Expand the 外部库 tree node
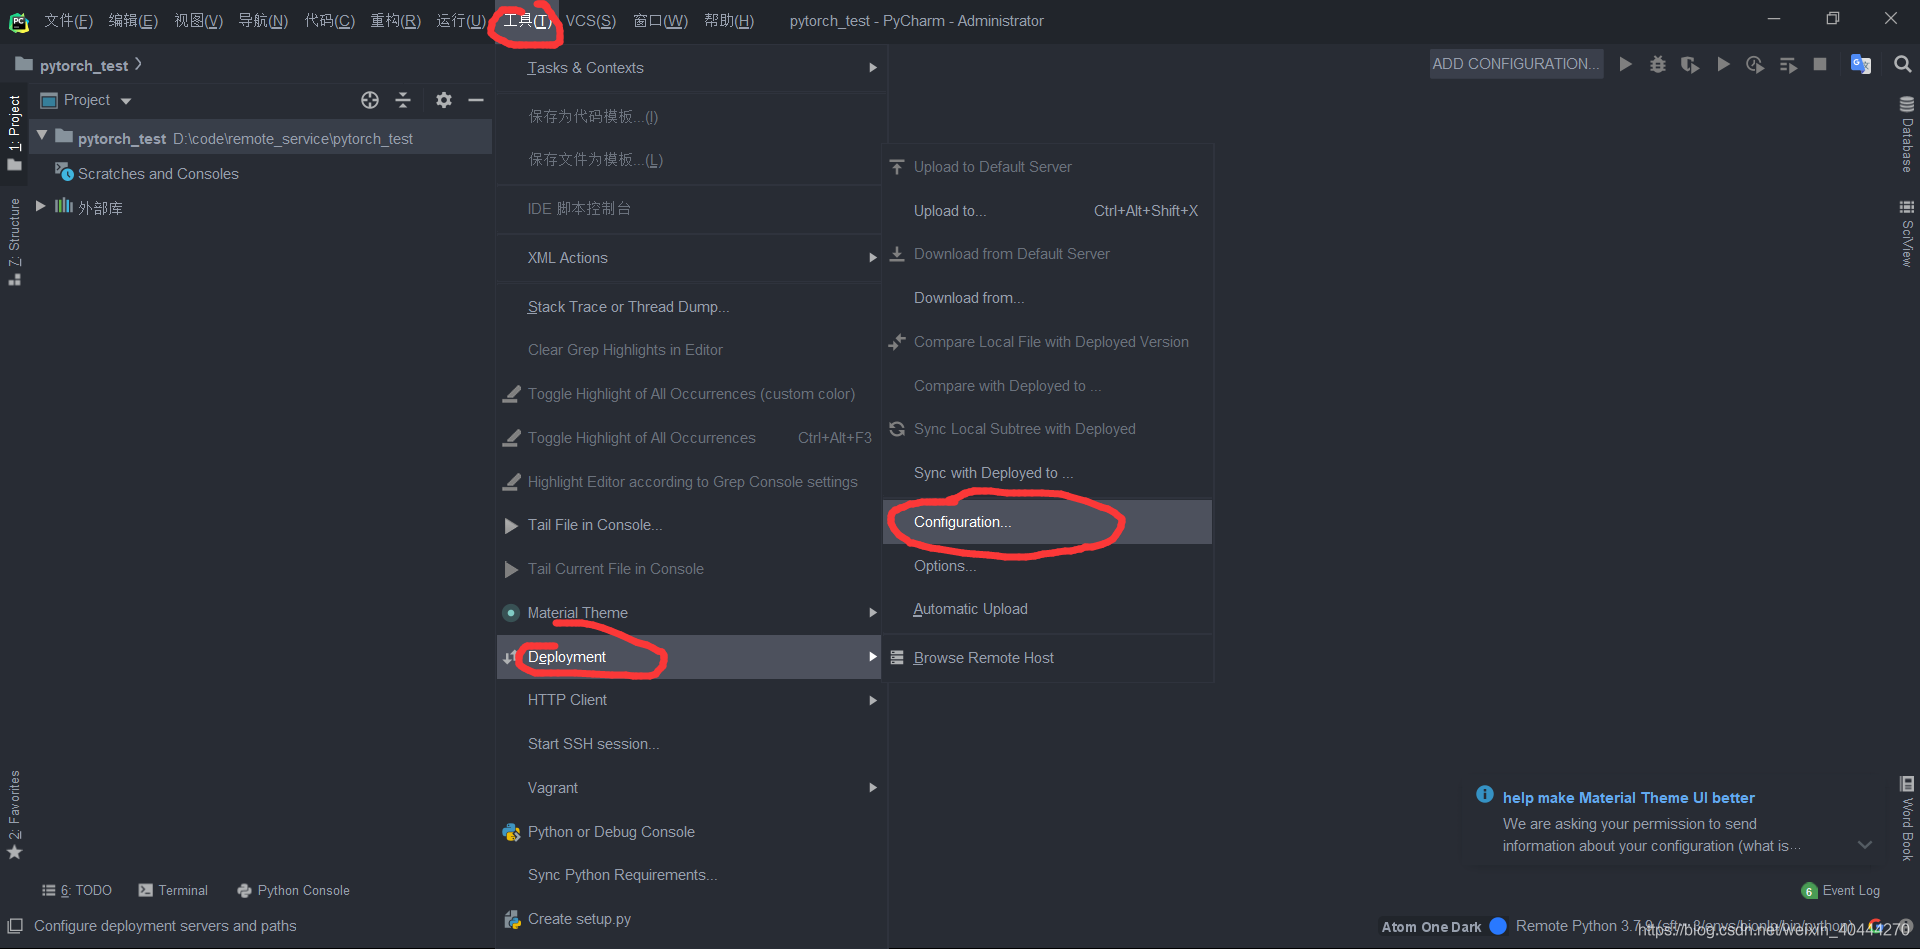 pyautogui.click(x=41, y=206)
